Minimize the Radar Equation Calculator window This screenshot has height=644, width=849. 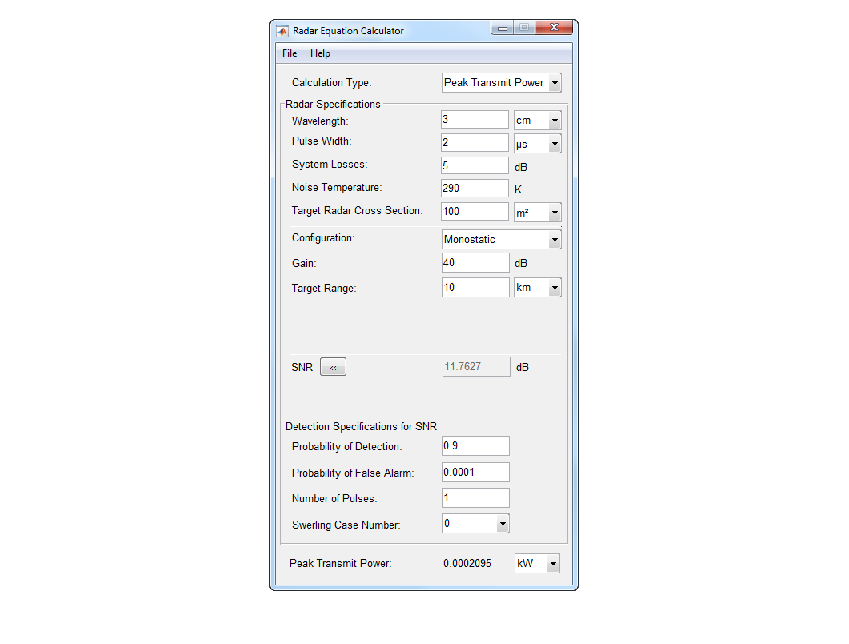[502, 28]
